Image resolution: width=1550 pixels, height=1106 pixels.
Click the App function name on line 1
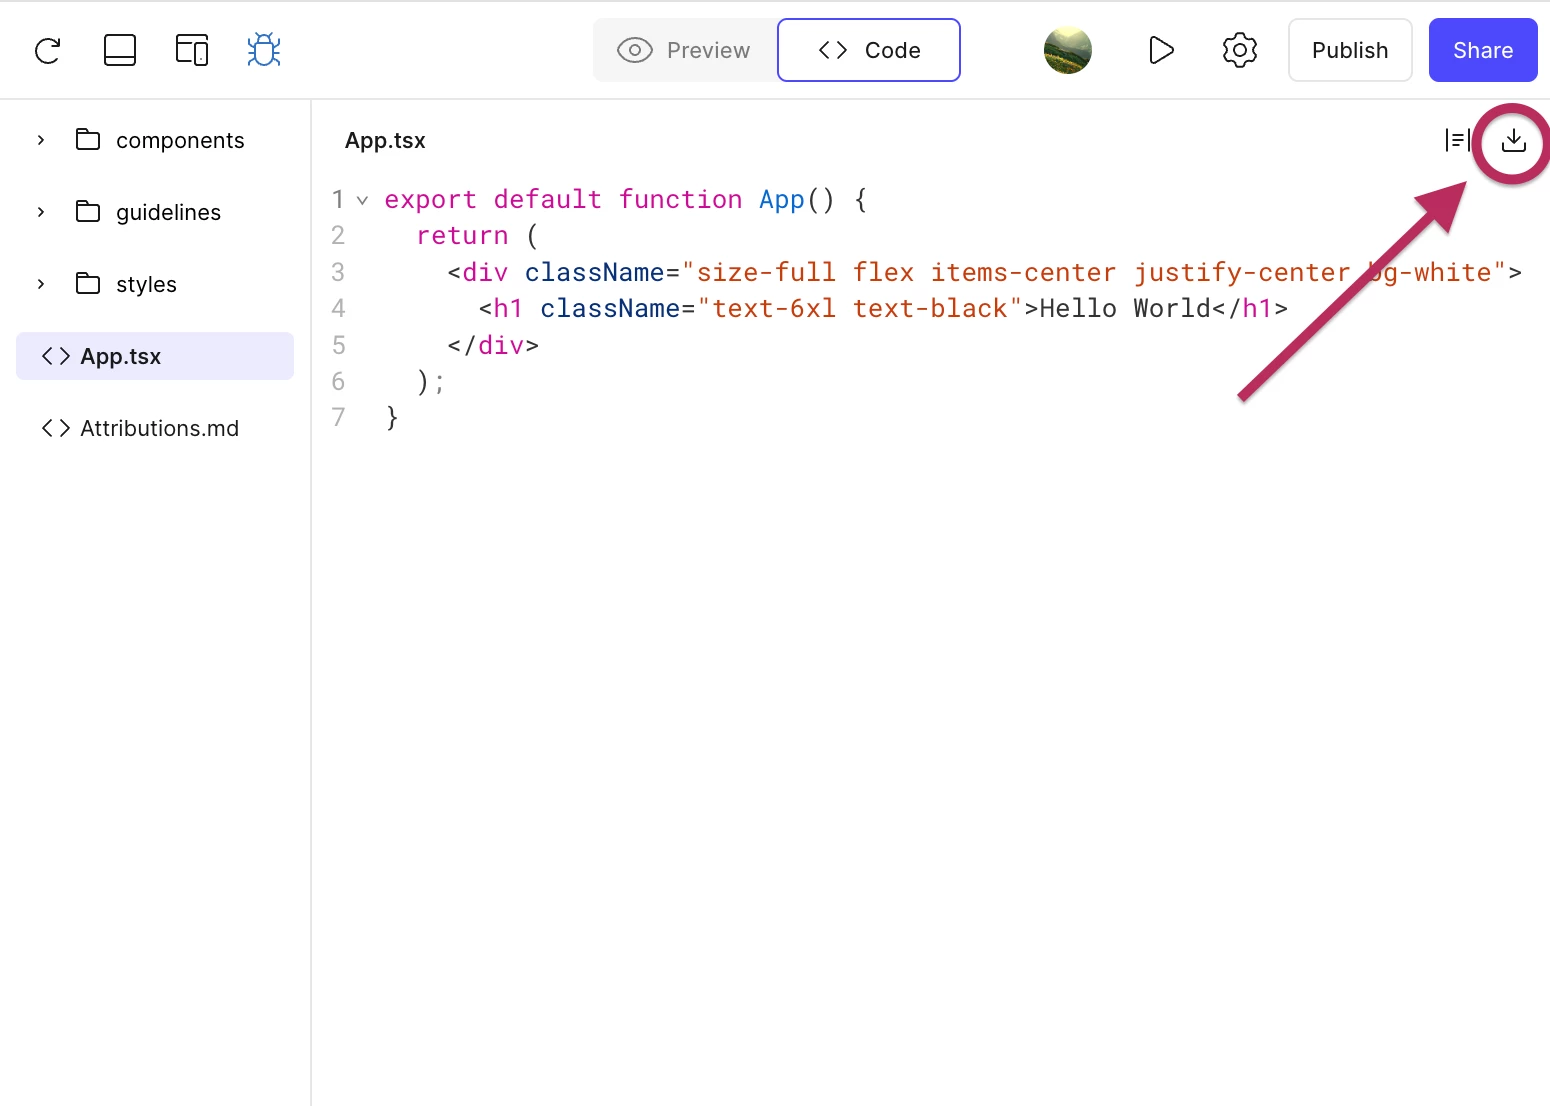782,200
